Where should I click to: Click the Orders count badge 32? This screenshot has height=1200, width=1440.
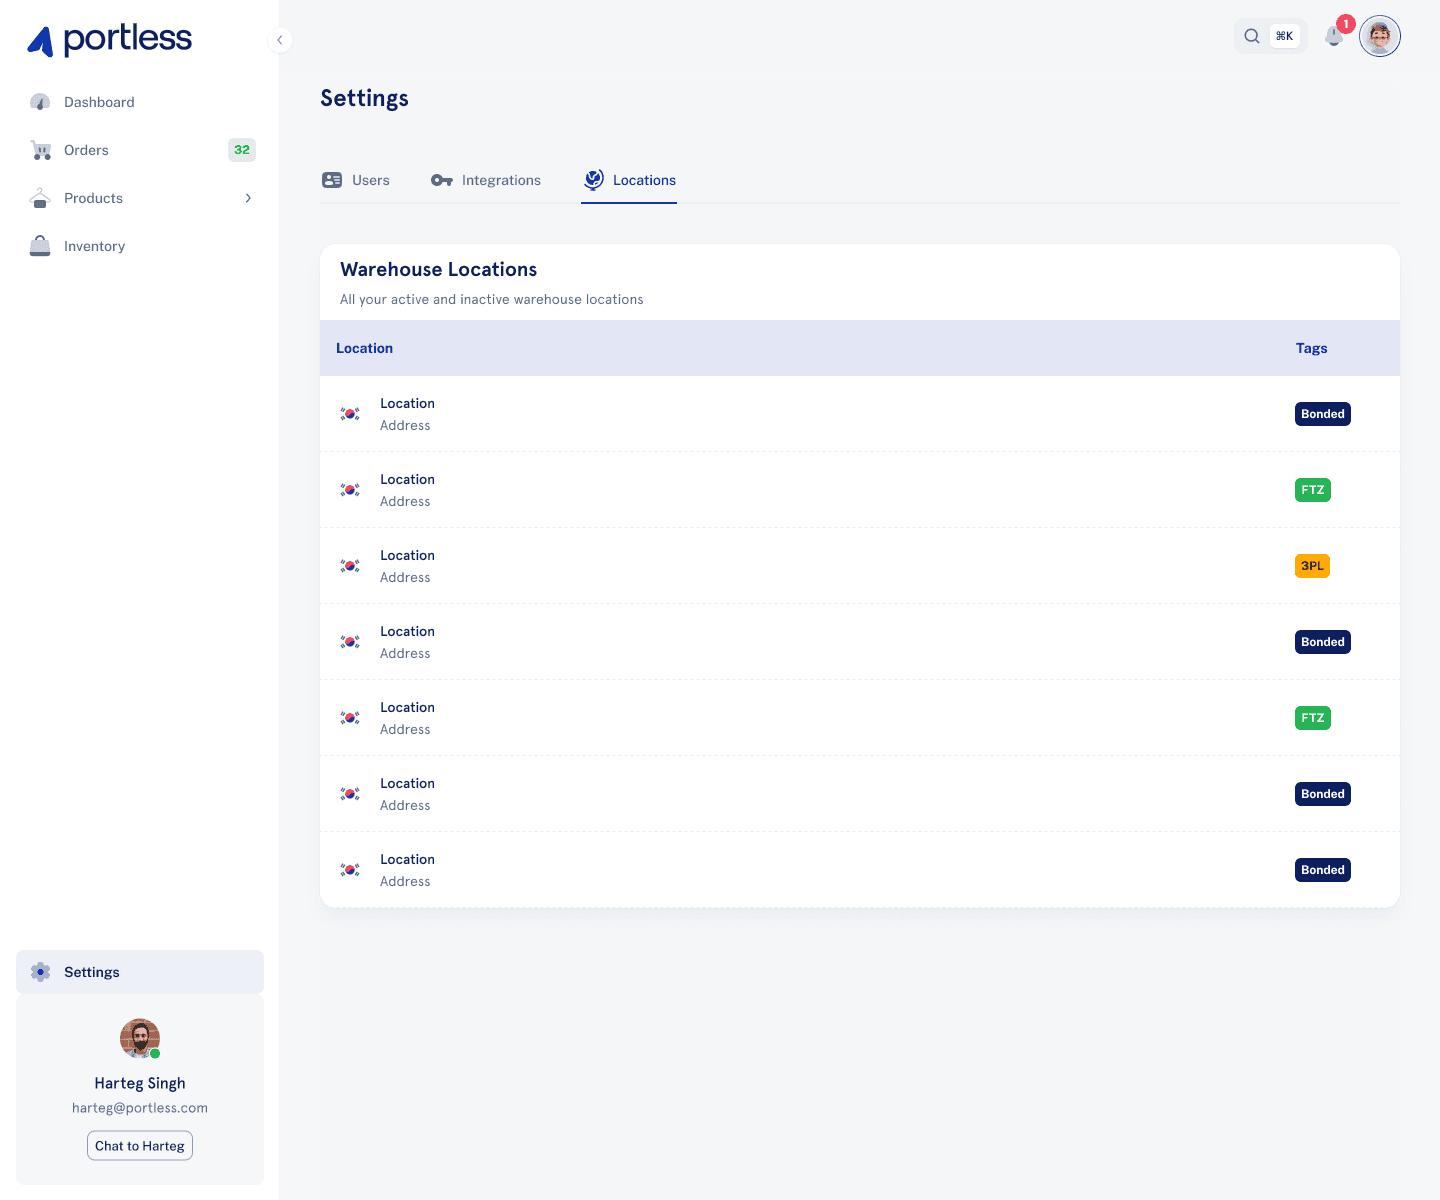pyautogui.click(x=242, y=150)
